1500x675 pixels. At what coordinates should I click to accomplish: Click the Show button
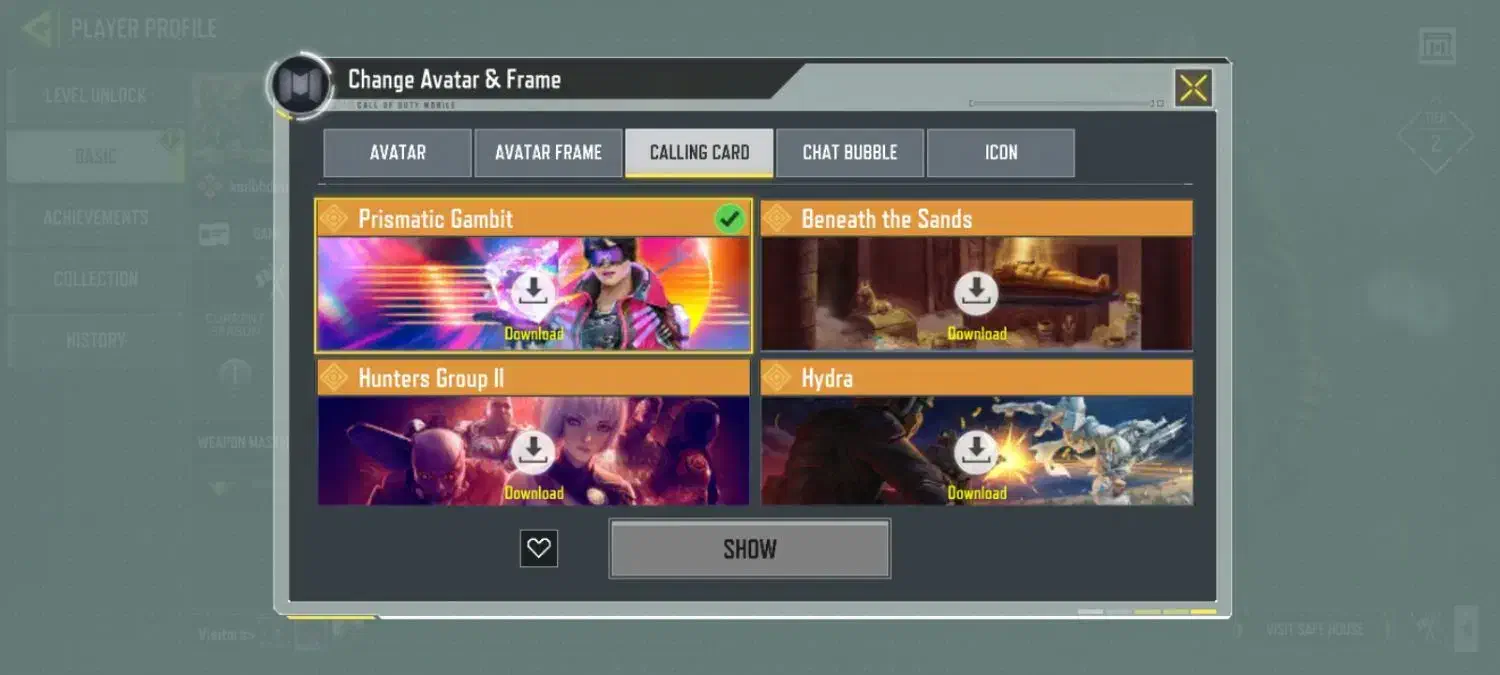[x=750, y=548]
